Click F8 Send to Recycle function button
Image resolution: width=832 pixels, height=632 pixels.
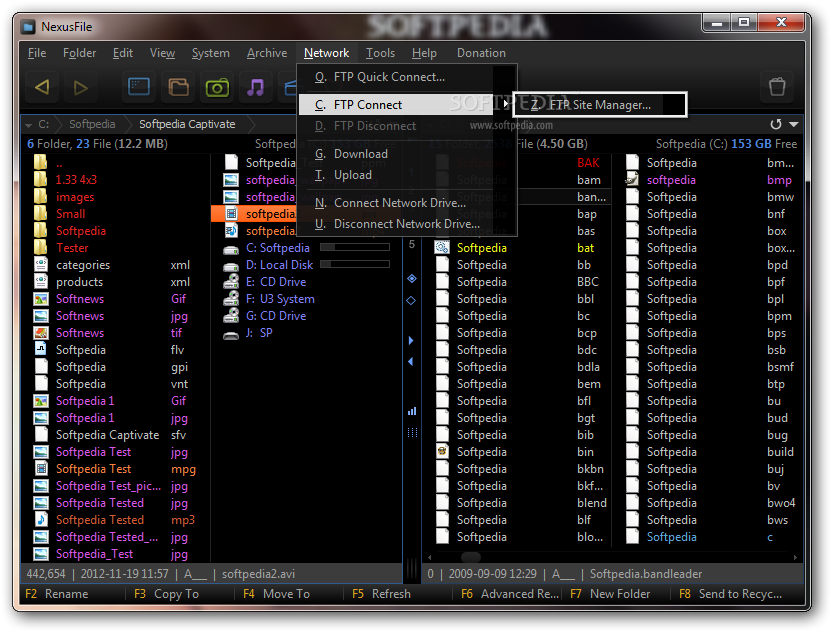click(730, 594)
